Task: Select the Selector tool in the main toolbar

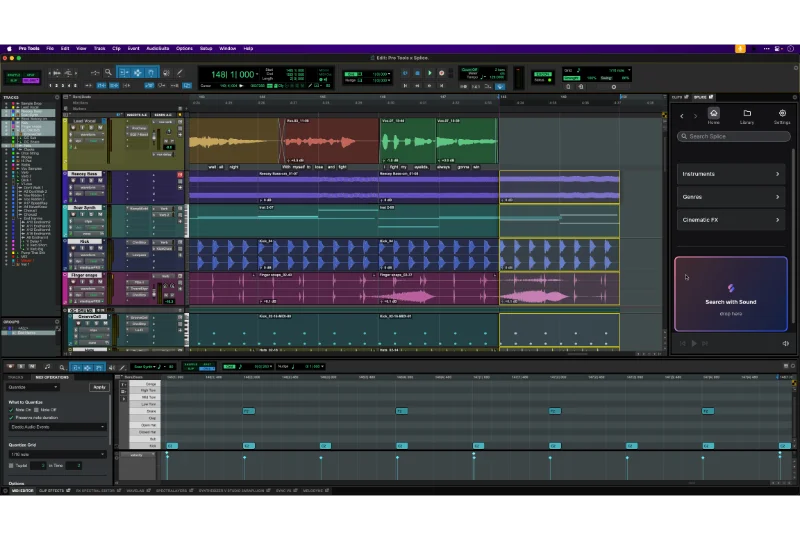Action: (x=138, y=73)
